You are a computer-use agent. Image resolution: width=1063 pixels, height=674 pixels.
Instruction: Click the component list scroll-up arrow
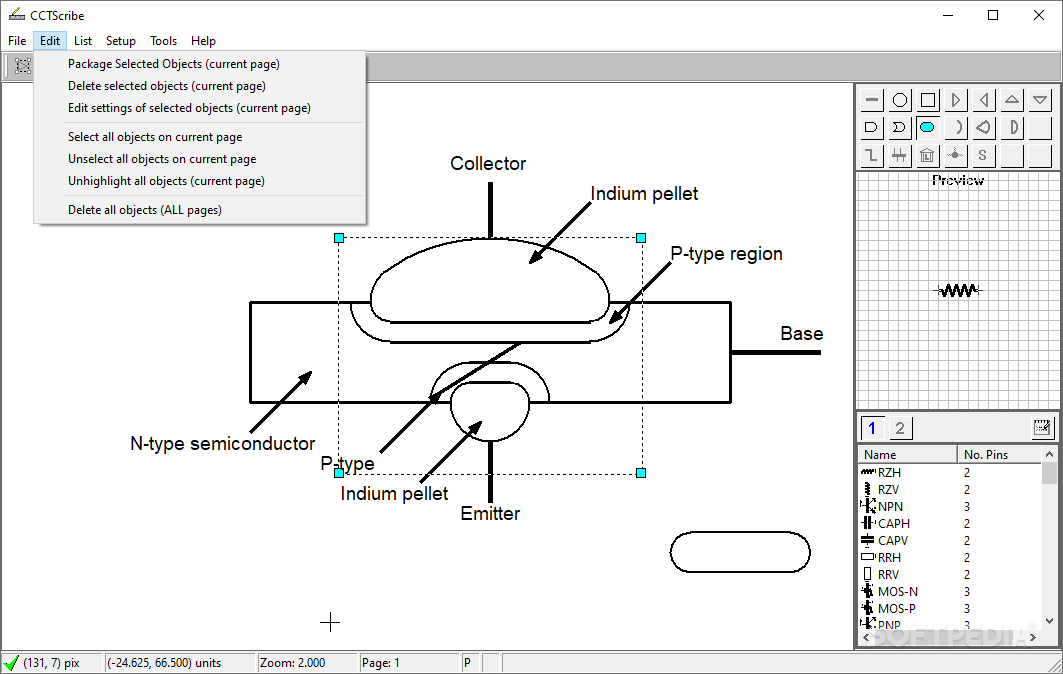pos(1049,454)
